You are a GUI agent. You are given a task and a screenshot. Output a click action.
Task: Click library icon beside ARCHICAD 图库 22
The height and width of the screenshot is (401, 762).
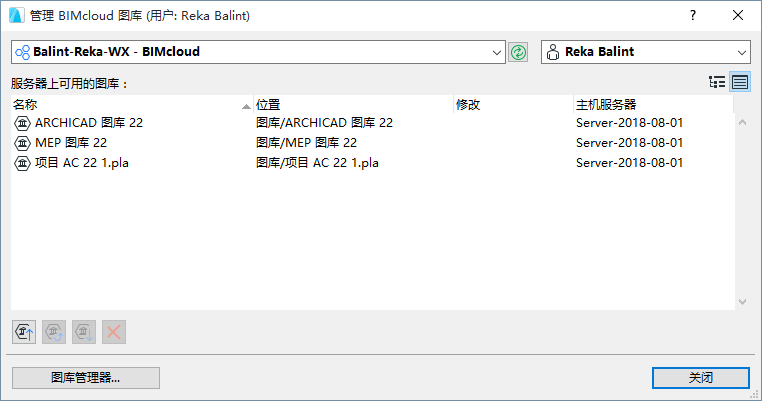[x=22, y=123]
